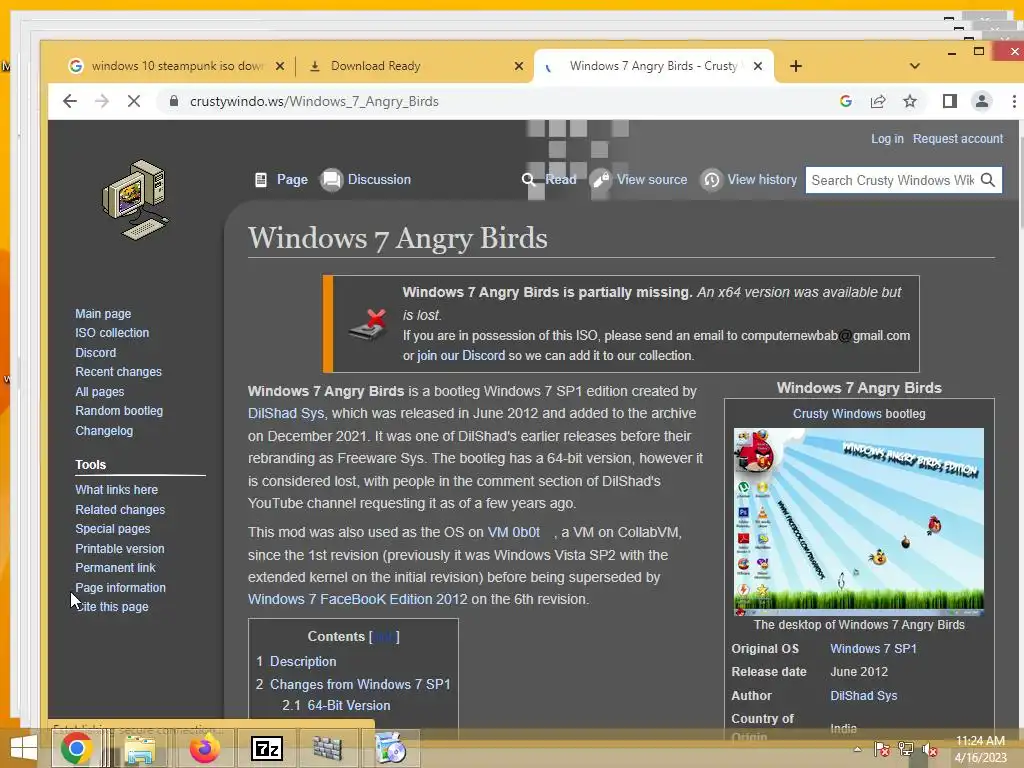Open Windows Start button
Screen dimensions: 1024x768
pos(24,748)
